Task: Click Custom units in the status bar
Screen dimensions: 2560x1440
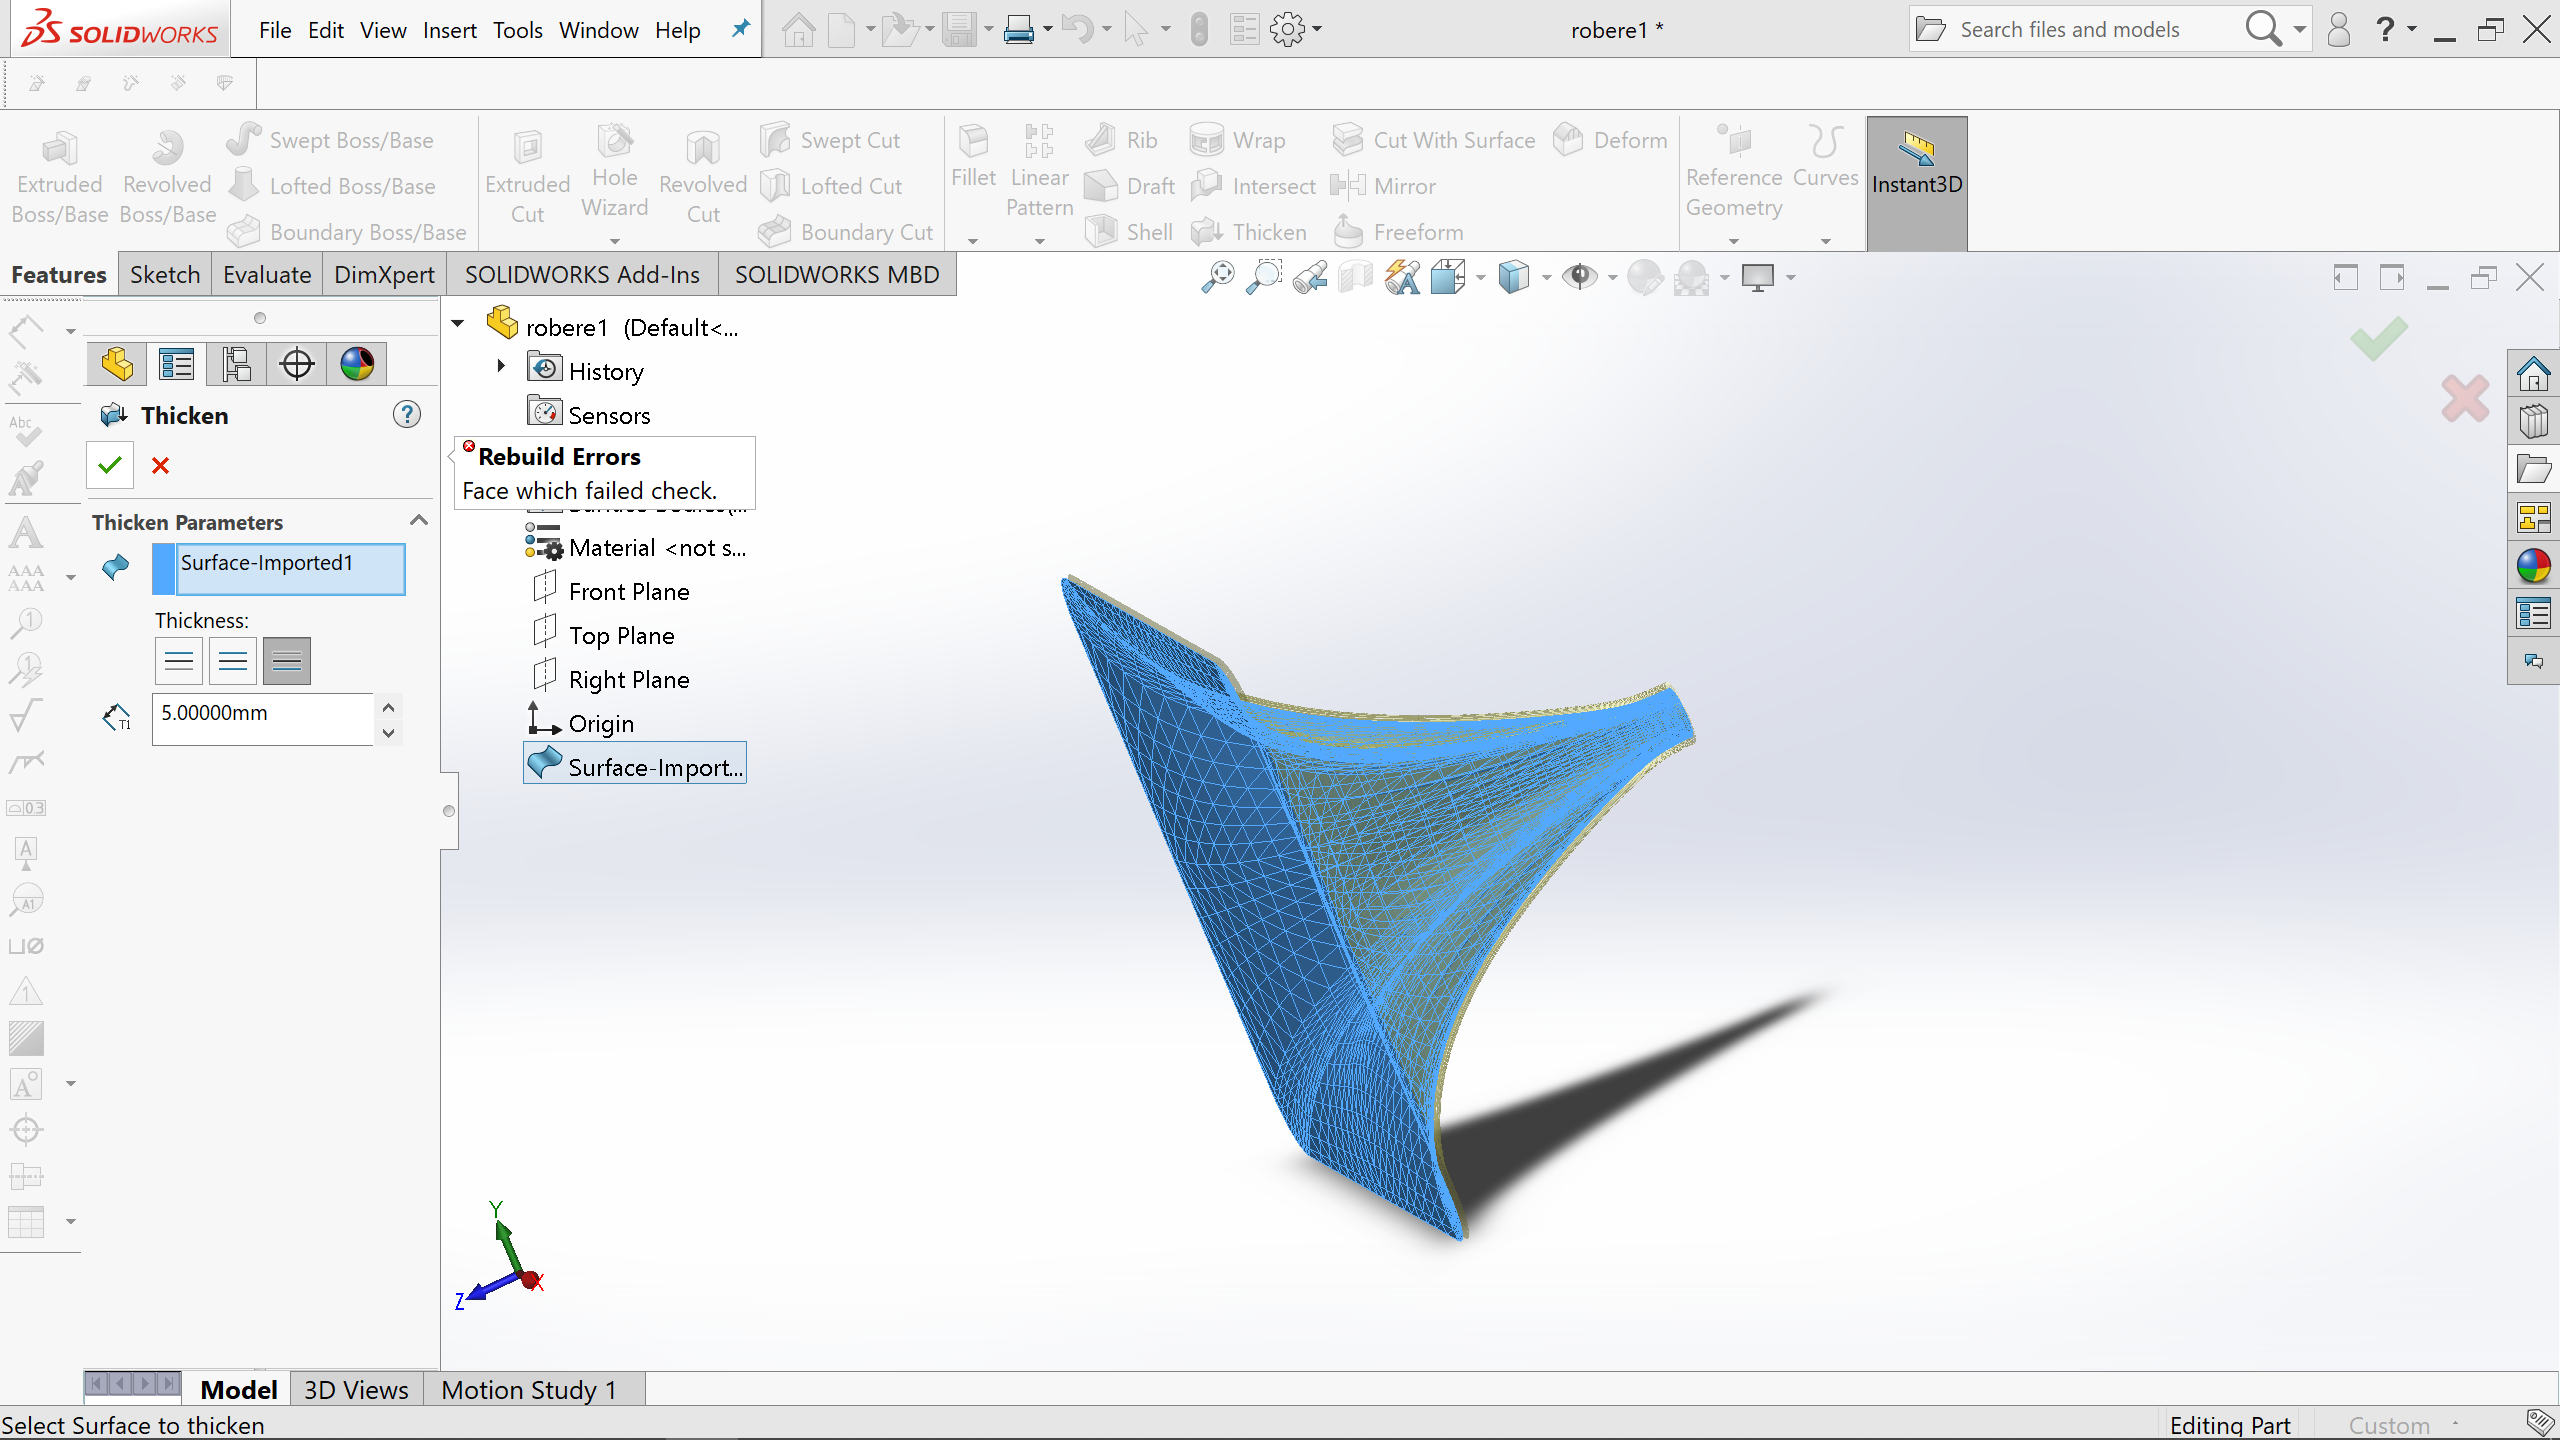Action: (2389, 1425)
